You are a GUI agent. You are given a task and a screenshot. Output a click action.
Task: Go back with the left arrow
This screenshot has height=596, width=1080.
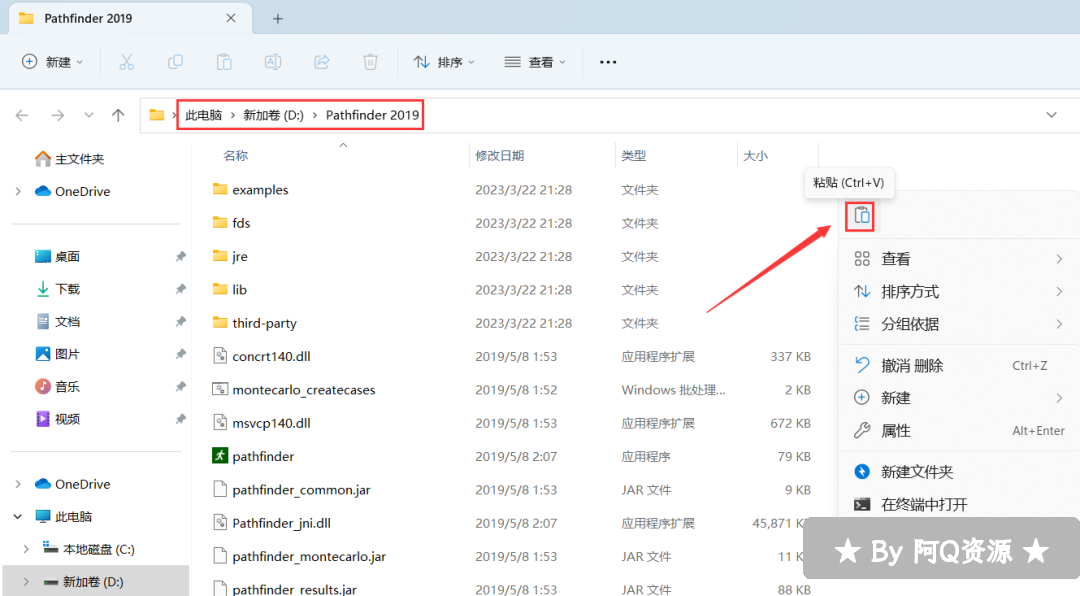click(x=22, y=115)
